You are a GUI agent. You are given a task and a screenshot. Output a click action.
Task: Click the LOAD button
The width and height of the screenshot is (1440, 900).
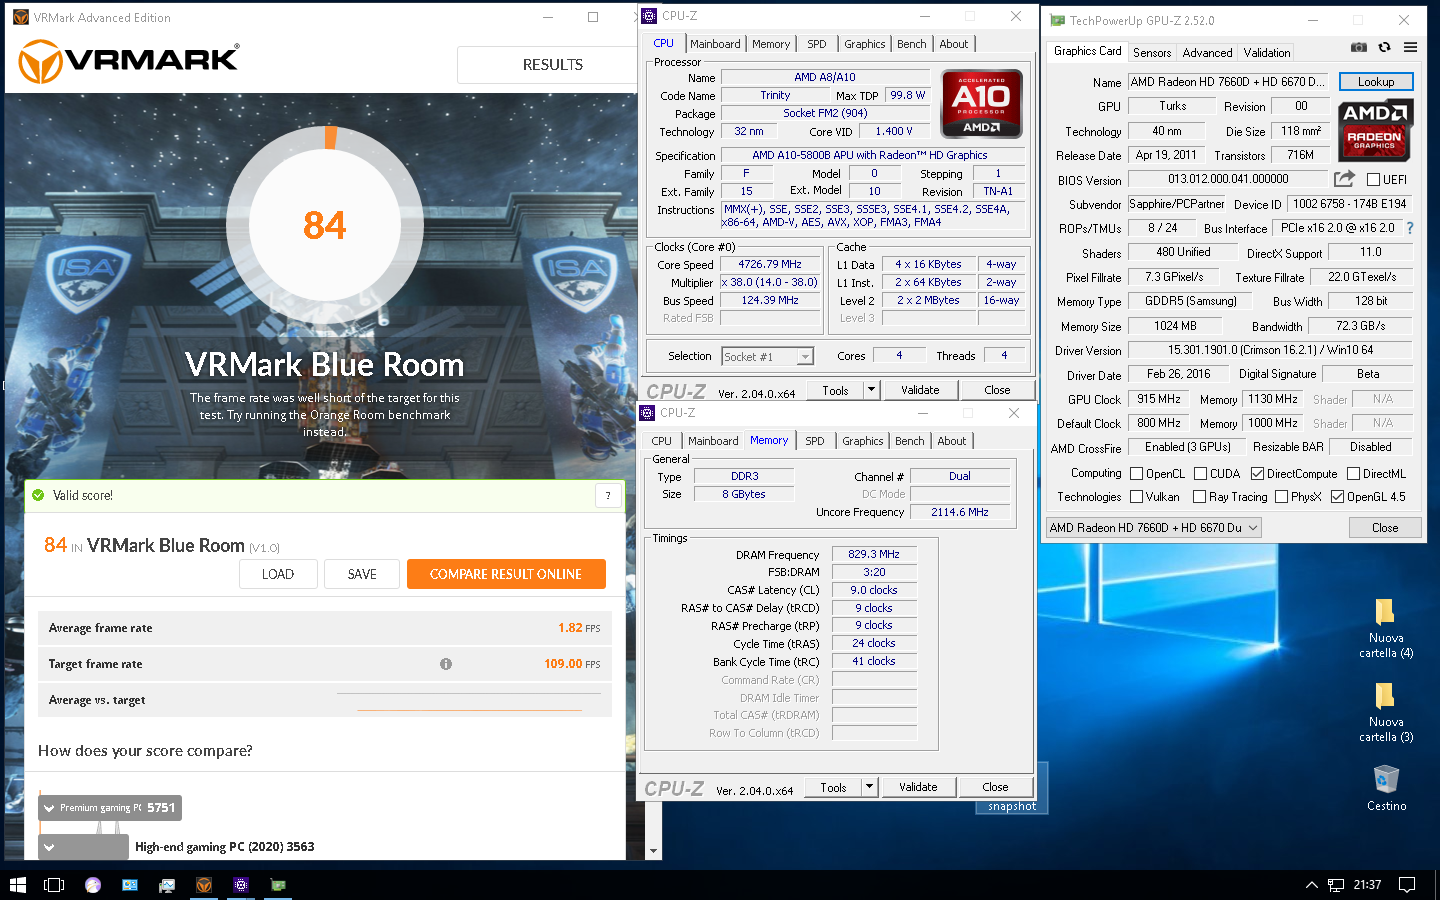point(278,574)
